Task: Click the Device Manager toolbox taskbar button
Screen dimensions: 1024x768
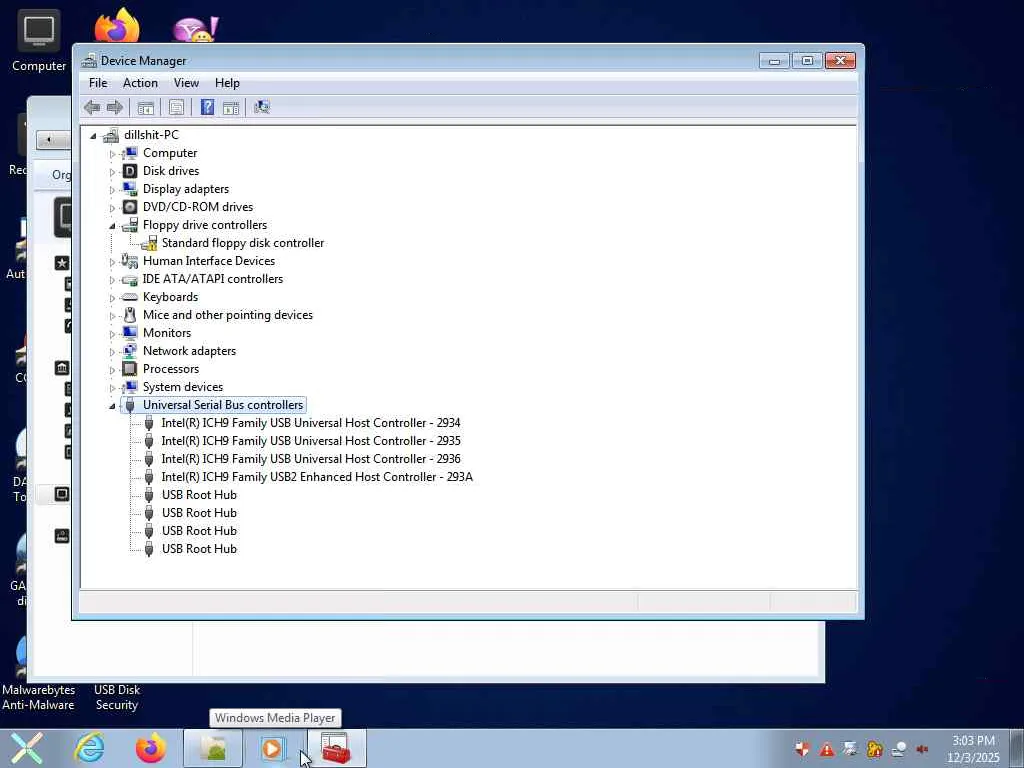Action: 336,748
